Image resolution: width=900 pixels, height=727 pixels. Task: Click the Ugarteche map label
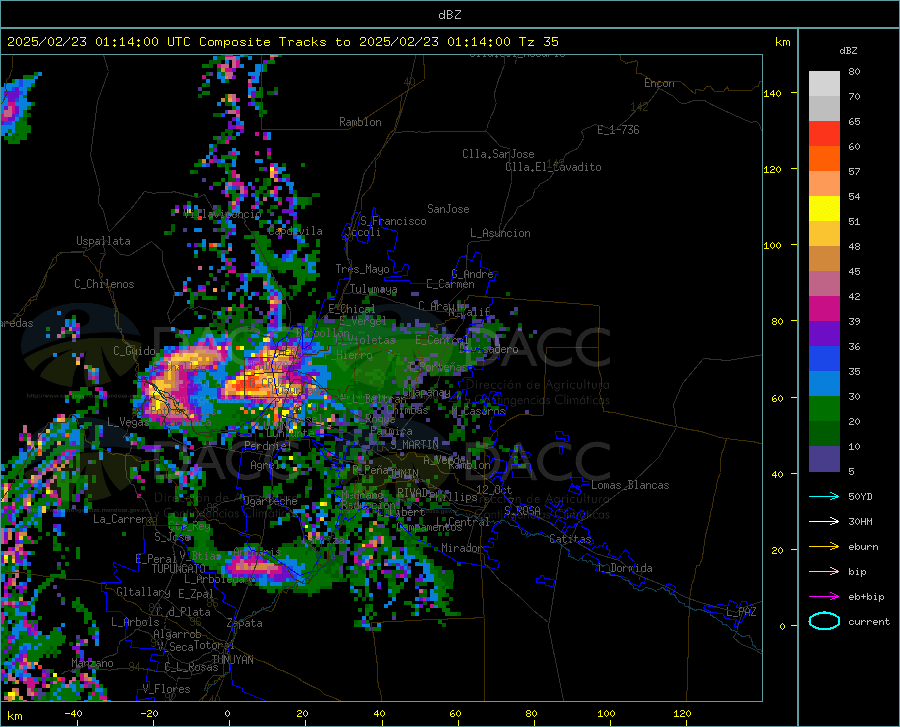tap(270, 501)
